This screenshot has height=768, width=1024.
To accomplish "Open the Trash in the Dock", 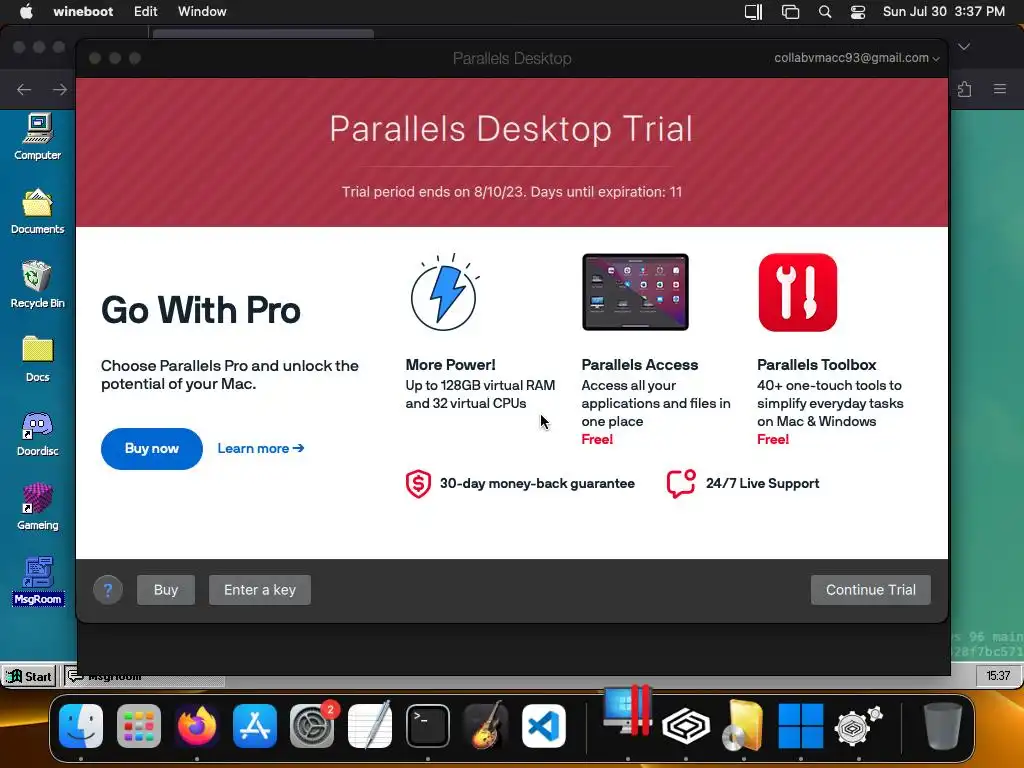I will 942,726.
